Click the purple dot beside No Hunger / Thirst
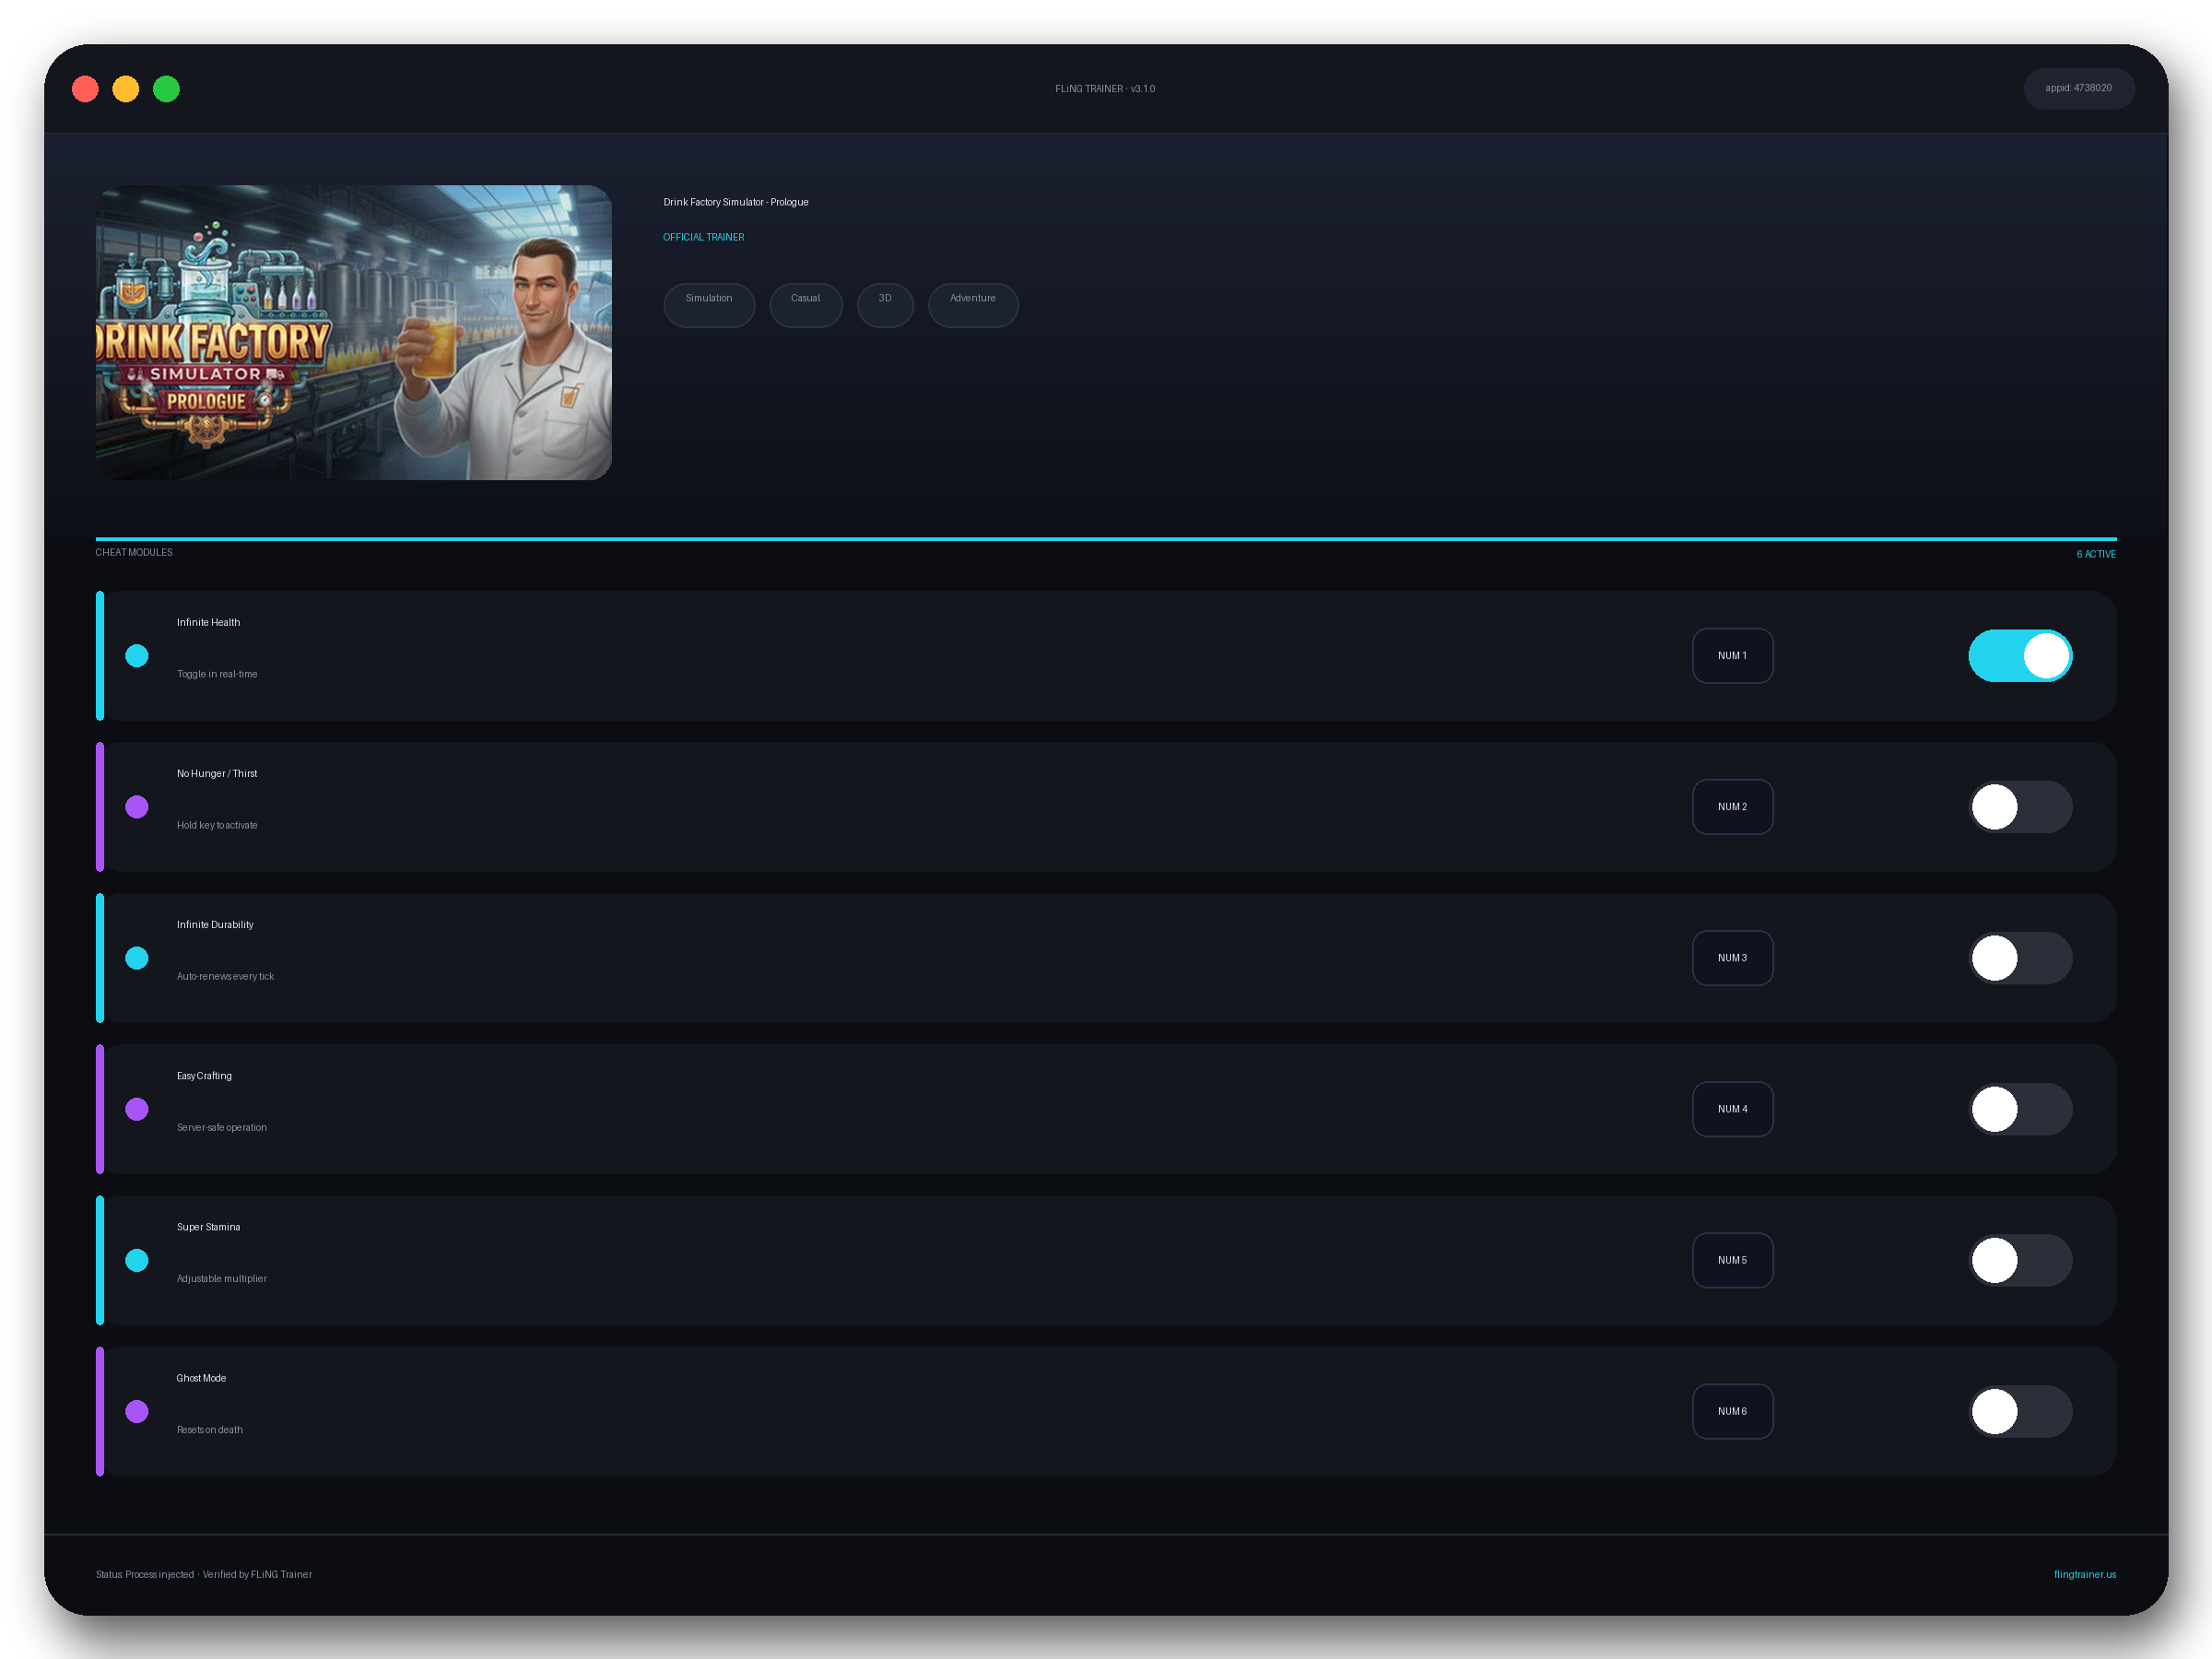The height and width of the screenshot is (1659, 2212). click(x=137, y=806)
